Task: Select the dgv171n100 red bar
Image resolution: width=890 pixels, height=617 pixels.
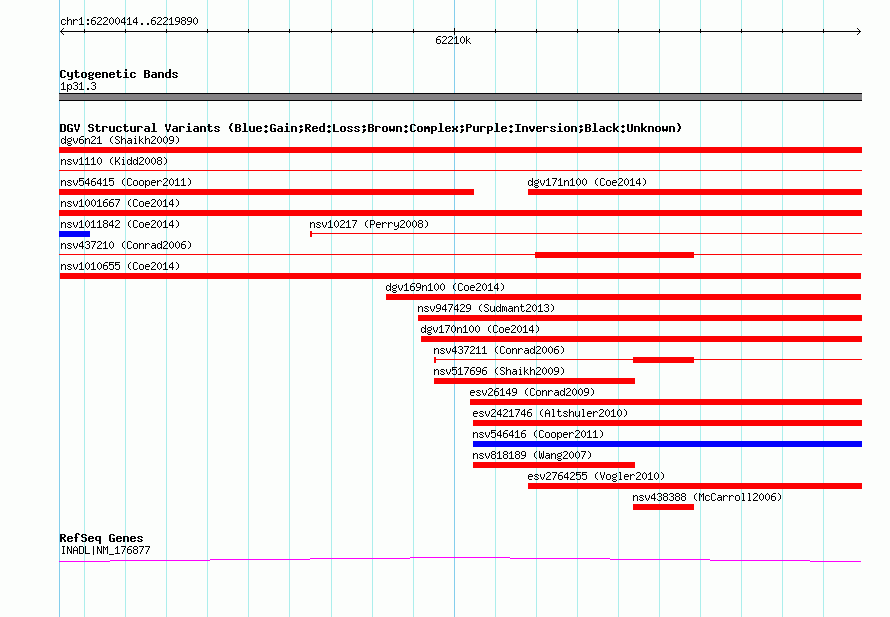Action: click(695, 192)
